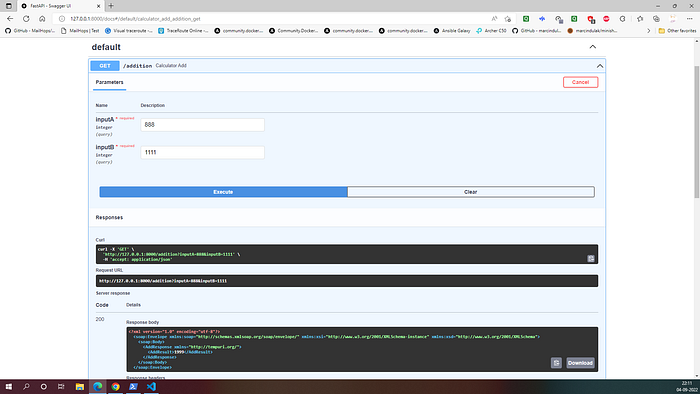
Task: Copy the curl command to clipboard
Action: [591, 258]
